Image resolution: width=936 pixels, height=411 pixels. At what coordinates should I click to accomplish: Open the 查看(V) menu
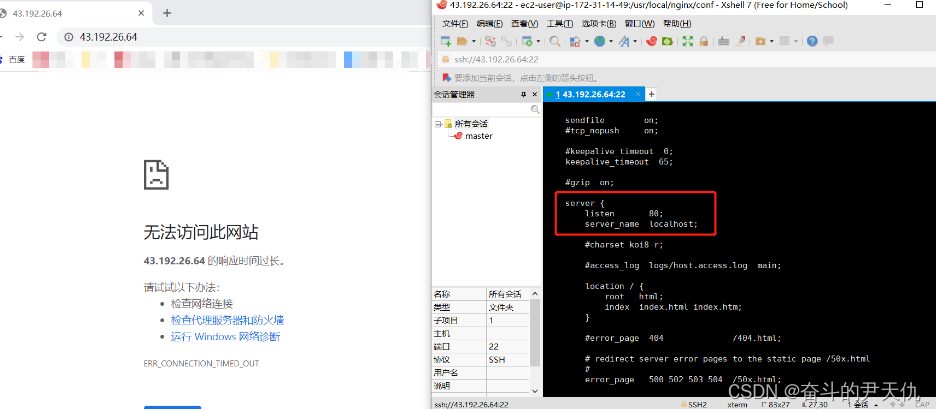coord(524,24)
